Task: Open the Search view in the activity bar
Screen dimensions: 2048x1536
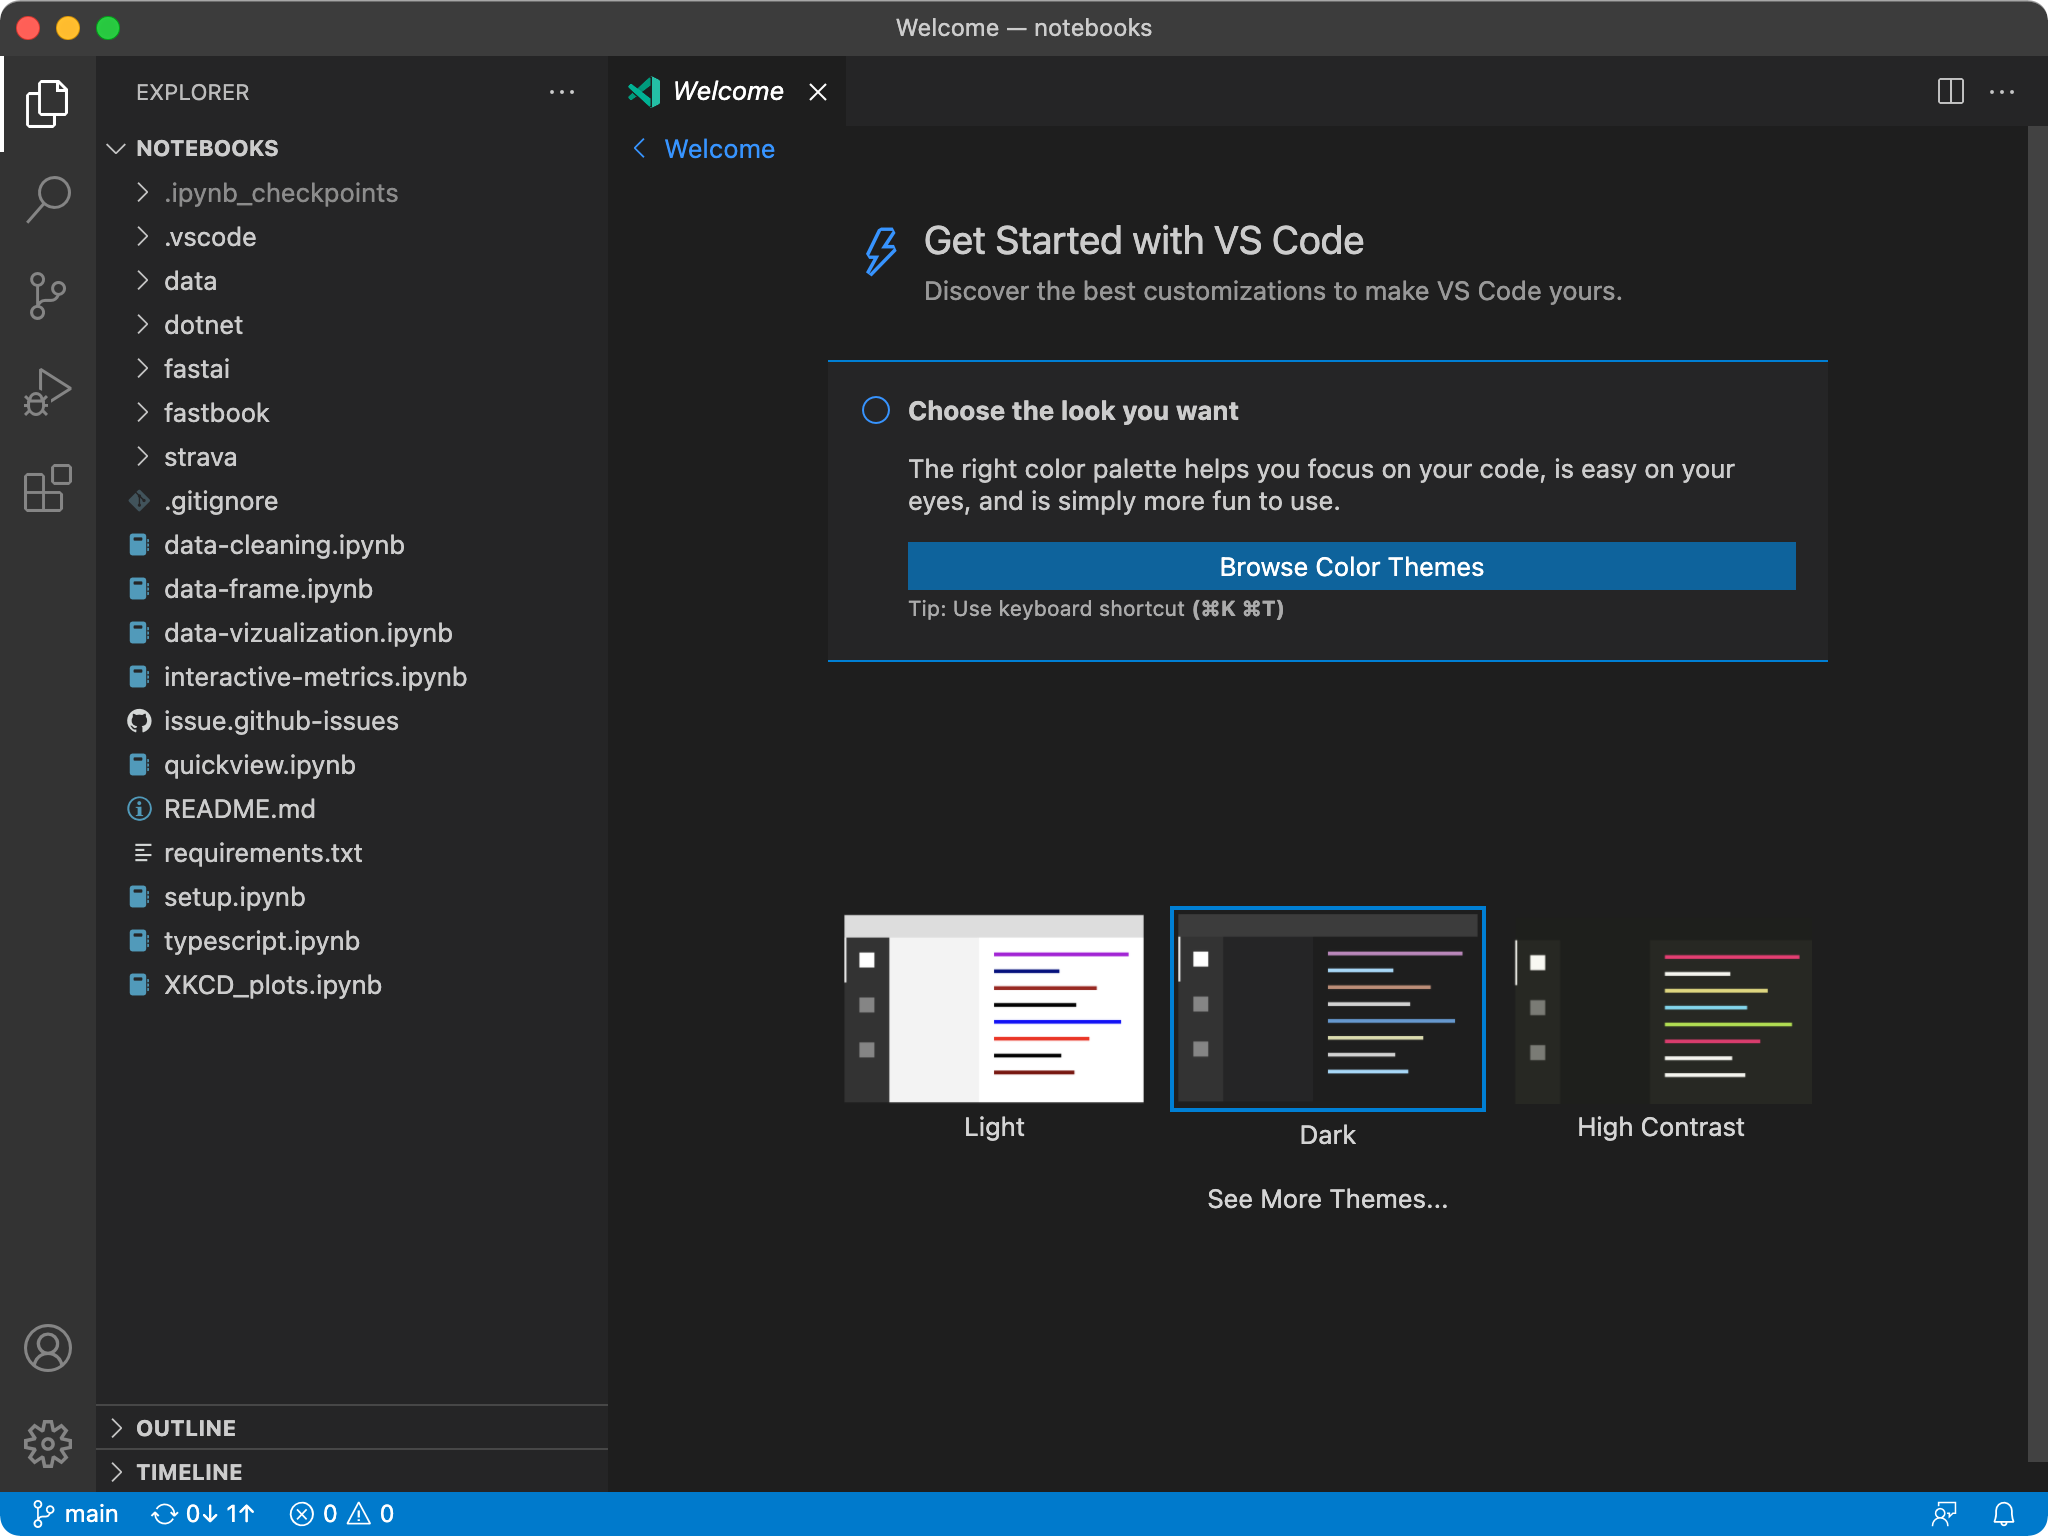Action: (48, 199)
